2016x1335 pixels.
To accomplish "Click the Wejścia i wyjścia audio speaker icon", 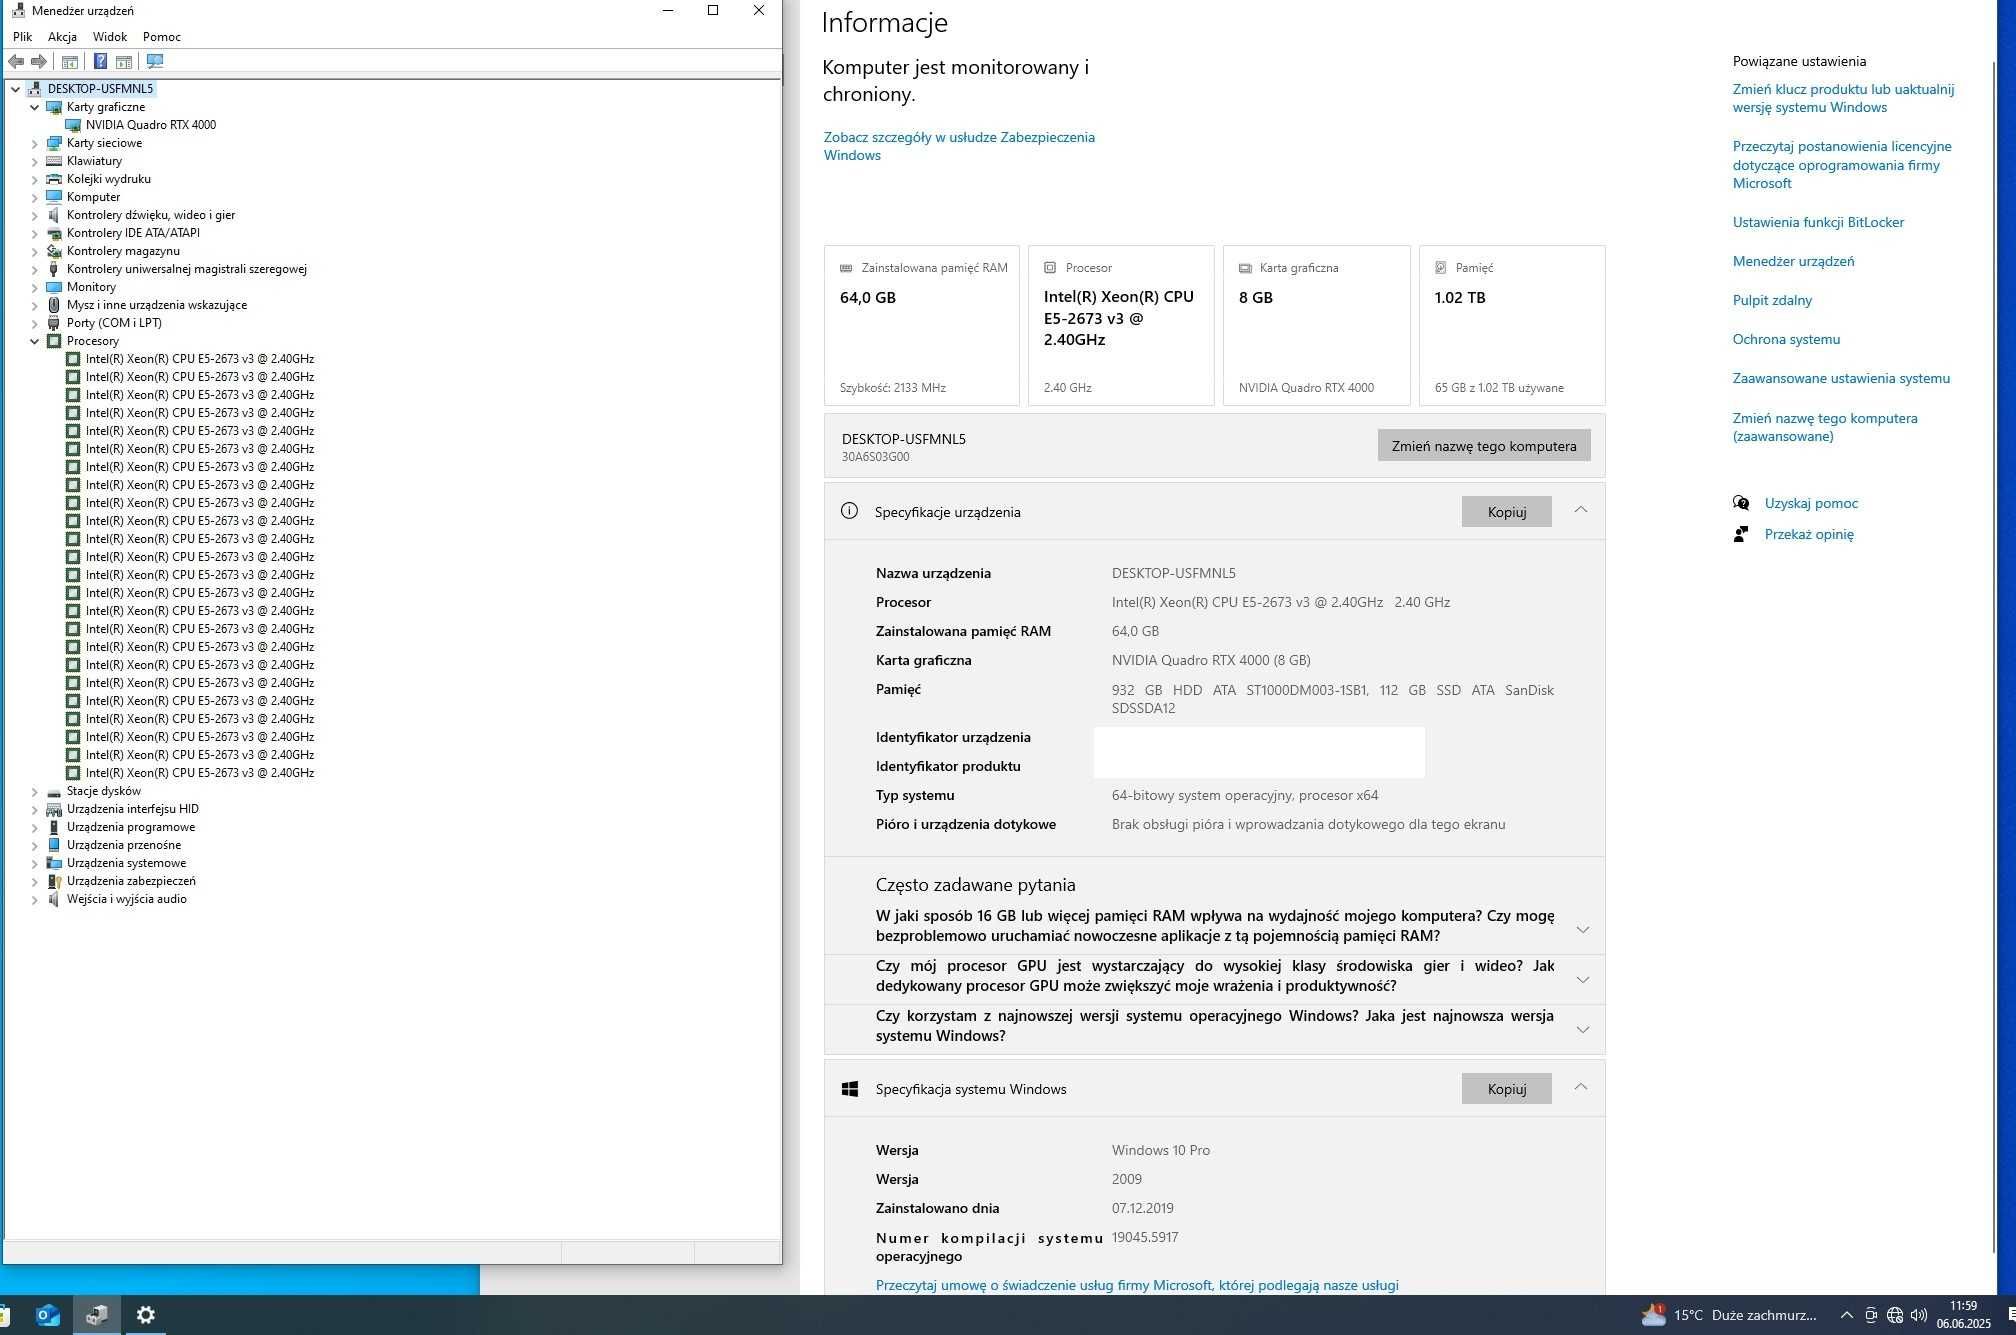I will click(x=54, y=899).
